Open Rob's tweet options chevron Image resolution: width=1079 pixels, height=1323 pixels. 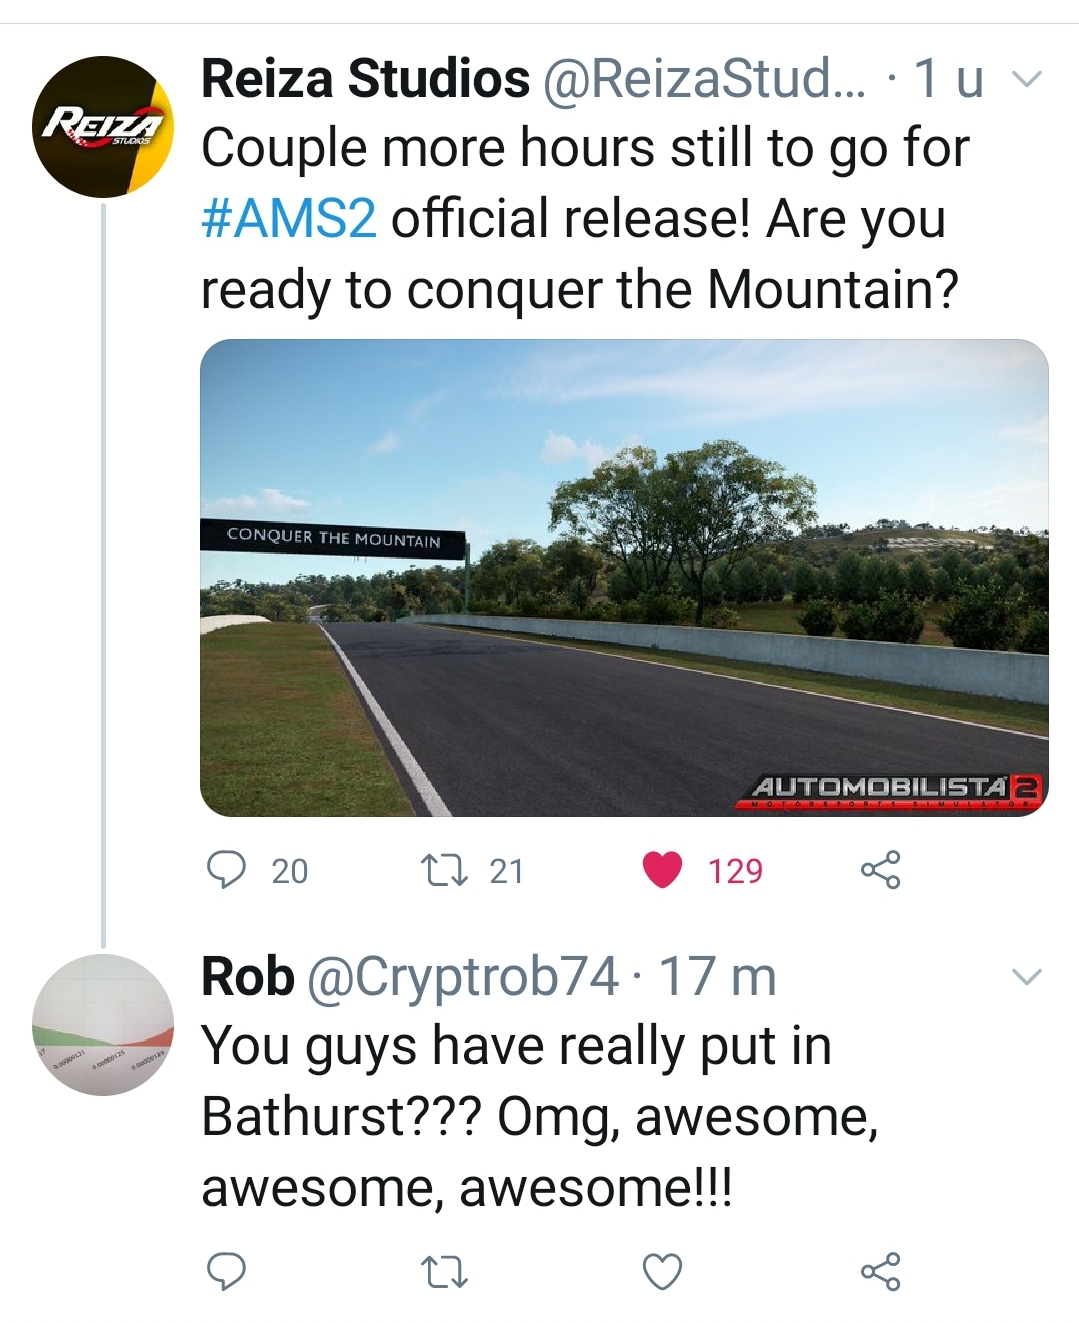click(1027, 977)
